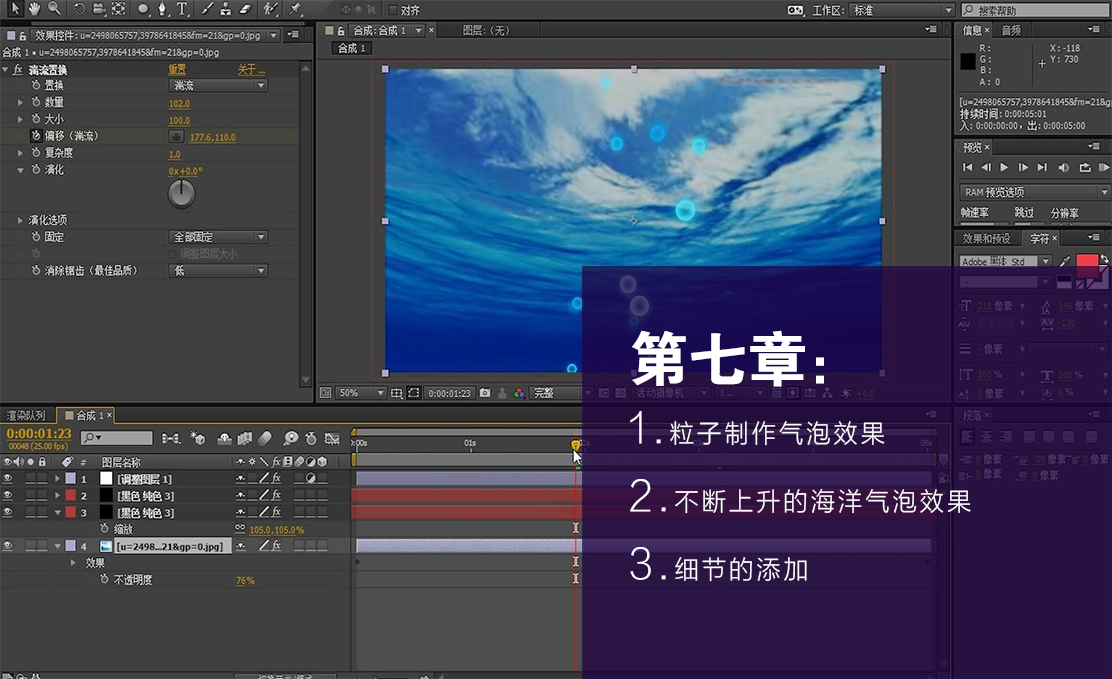The image size is (1112, 679).
Task: Click current time 0:00:01:23 in timeline
Action: click(39, 433)
